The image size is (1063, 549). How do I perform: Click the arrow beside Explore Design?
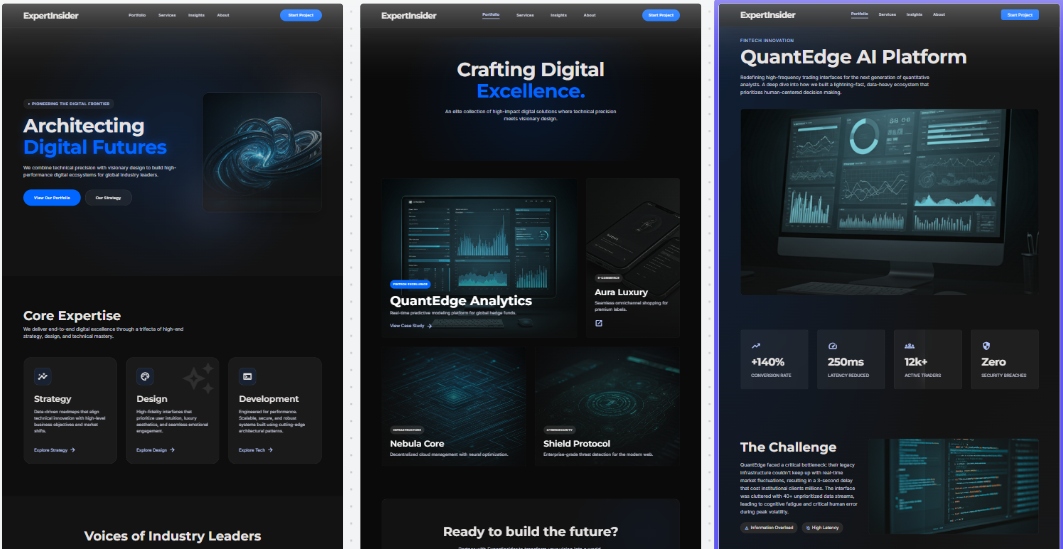(x=172, y=450)
